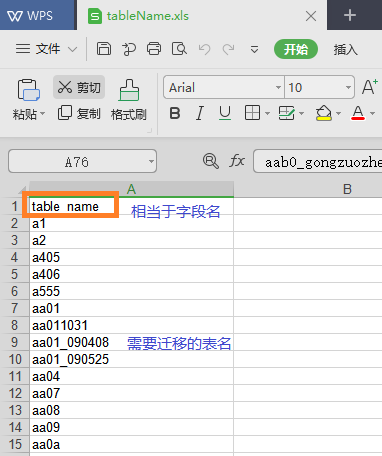Toggle italic formatting
This screenshot has height=456, width=382.
tap(200, 113)
